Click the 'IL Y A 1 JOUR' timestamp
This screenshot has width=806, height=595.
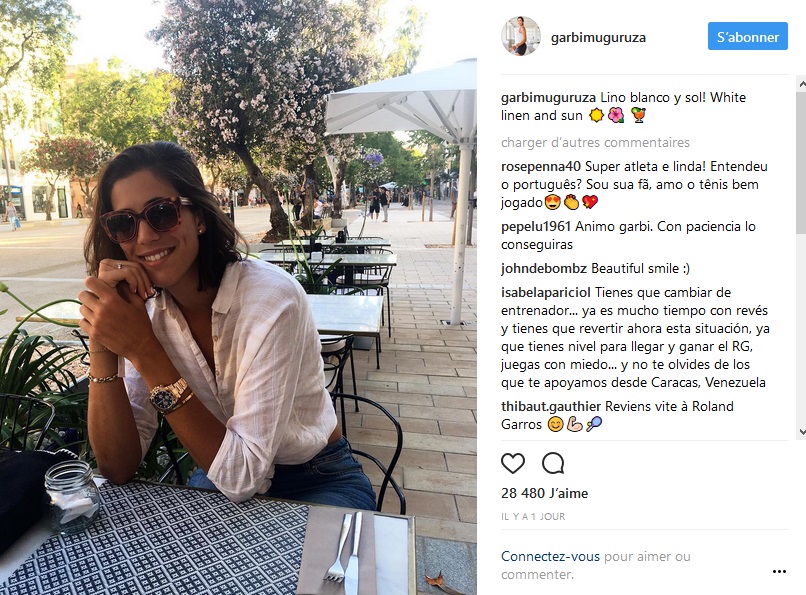(533, 517)
